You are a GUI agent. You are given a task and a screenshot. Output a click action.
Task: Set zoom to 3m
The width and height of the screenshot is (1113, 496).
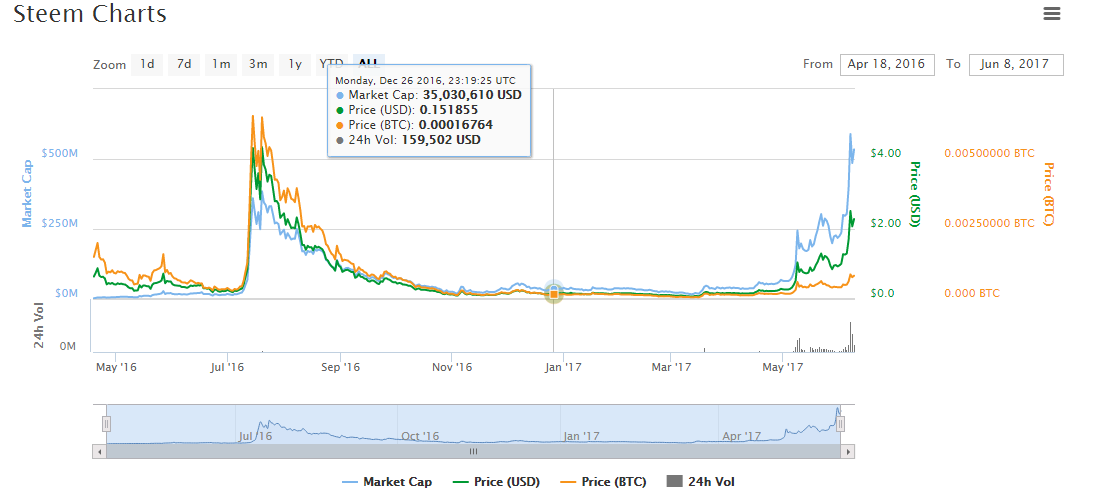pyautogui.click(x=258, y=65)
